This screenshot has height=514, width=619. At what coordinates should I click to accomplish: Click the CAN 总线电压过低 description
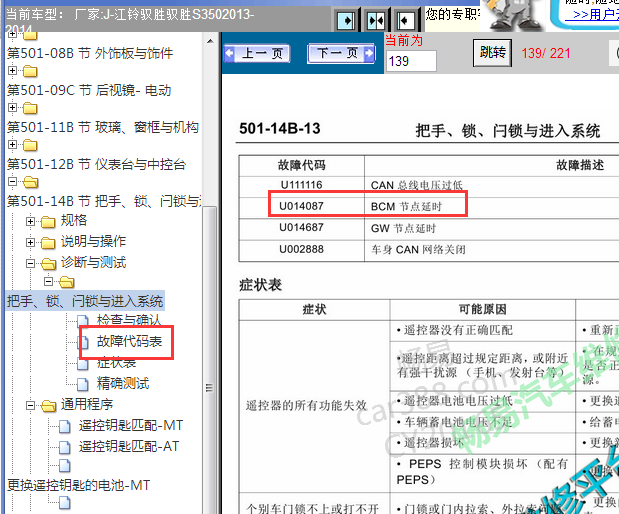(416, 185)
